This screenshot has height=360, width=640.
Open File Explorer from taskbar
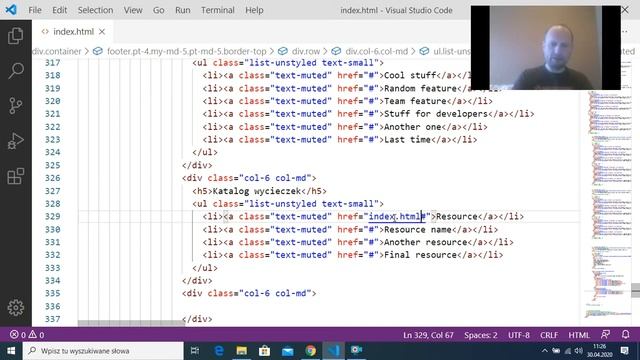point(242,351)
